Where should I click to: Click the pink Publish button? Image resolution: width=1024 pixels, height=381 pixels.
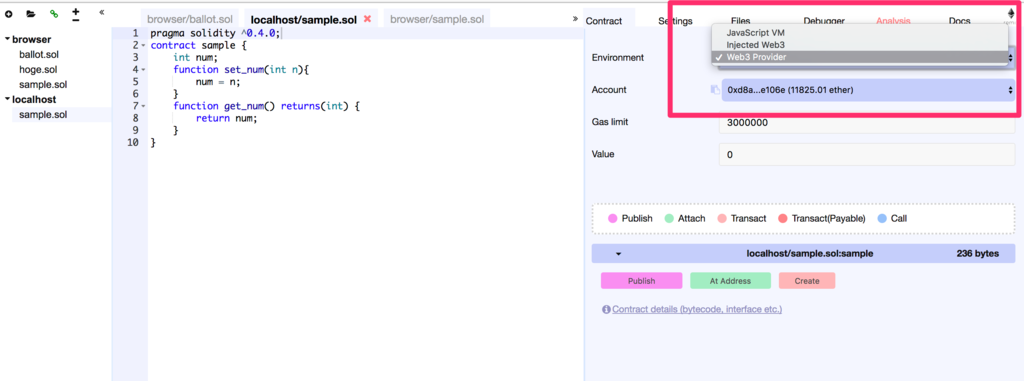[x=641, y=281]
